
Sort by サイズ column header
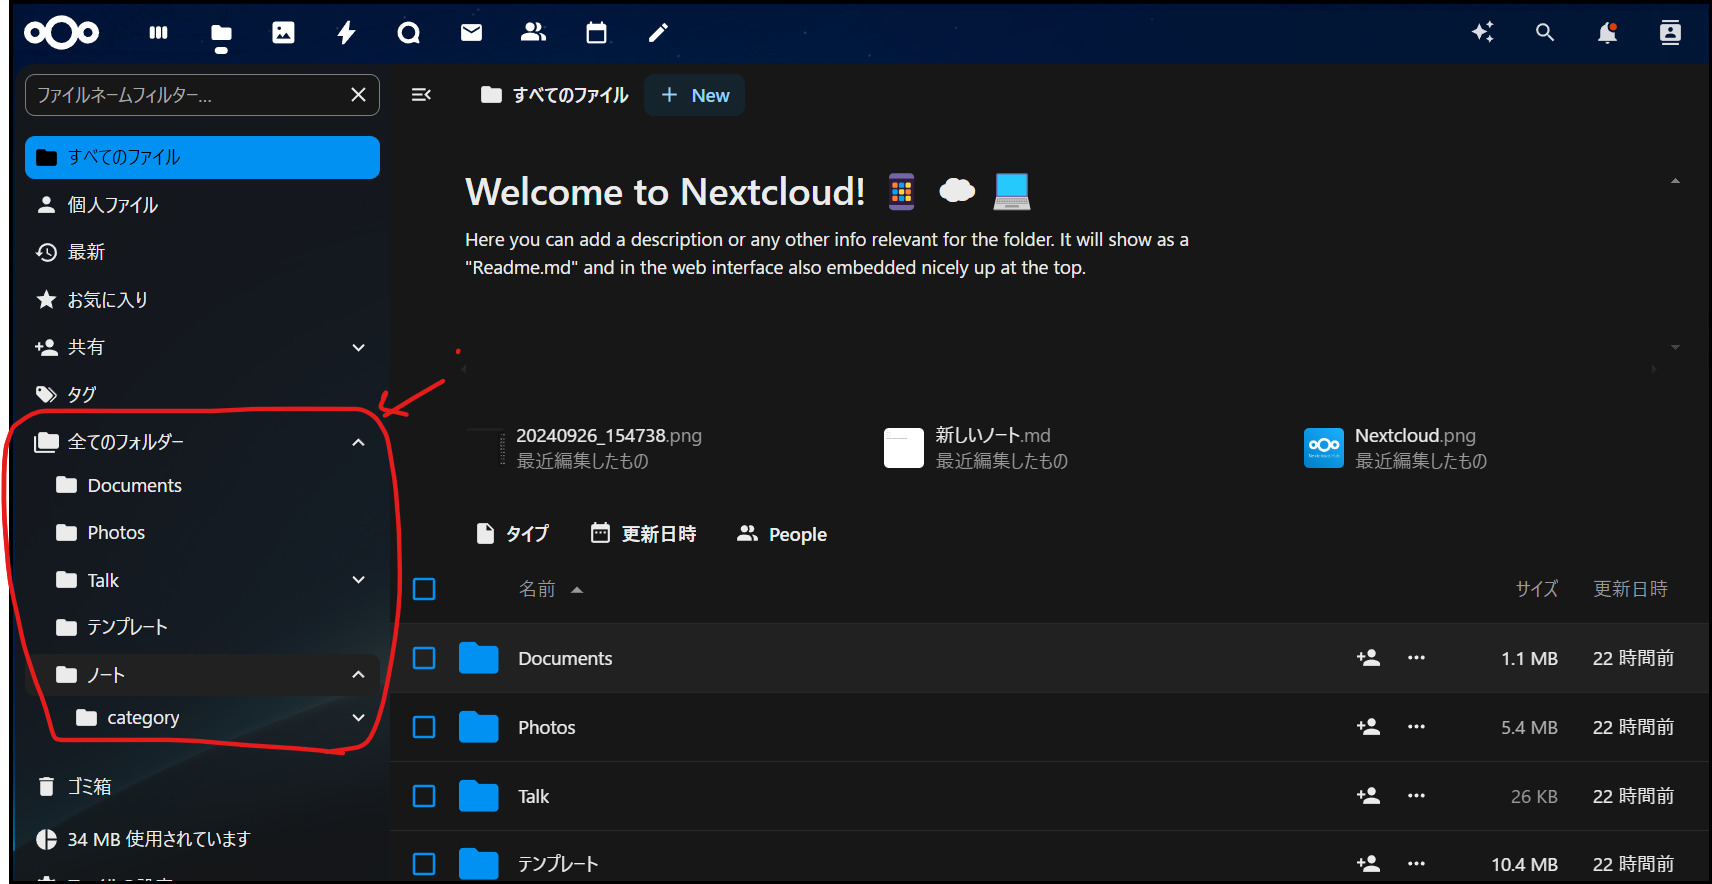point(1537,589)
